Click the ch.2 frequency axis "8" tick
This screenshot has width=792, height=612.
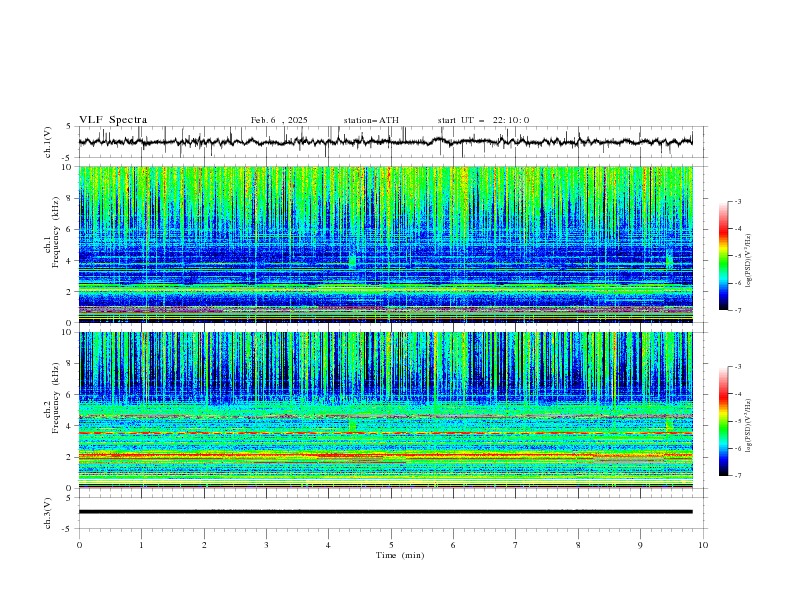click(71, 364)
